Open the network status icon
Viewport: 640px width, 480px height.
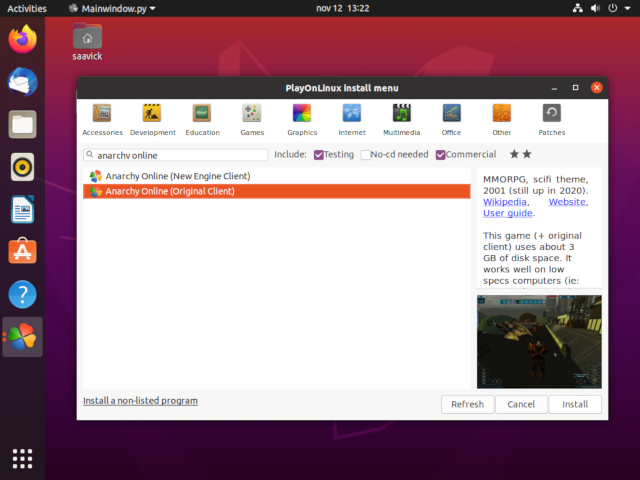pos(578,8)
